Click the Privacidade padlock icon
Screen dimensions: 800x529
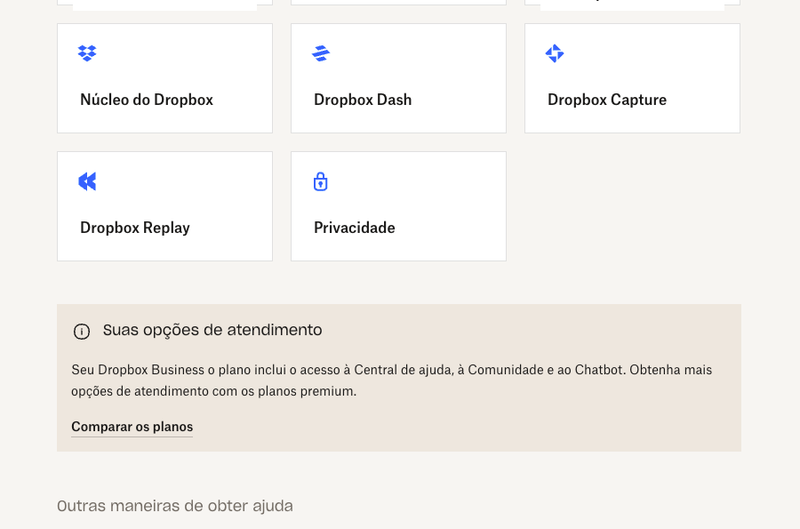(320, 181)
